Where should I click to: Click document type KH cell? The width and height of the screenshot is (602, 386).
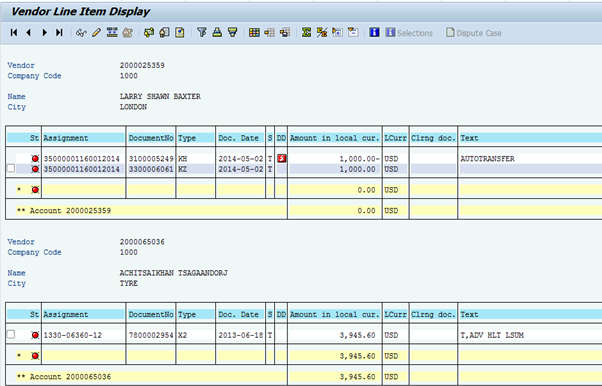pyautogui.click(x=196, y=159)
